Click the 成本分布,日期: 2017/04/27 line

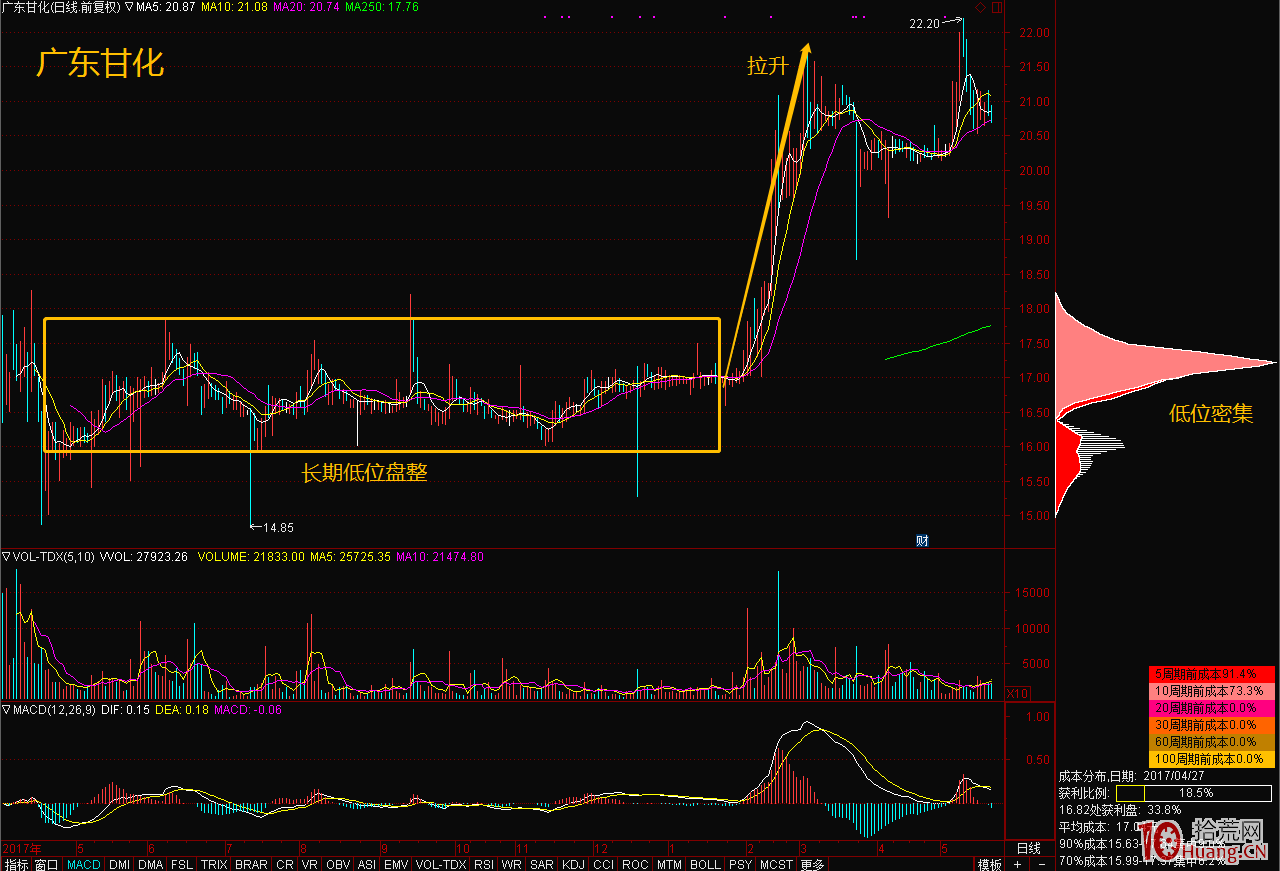[1131, 776]
